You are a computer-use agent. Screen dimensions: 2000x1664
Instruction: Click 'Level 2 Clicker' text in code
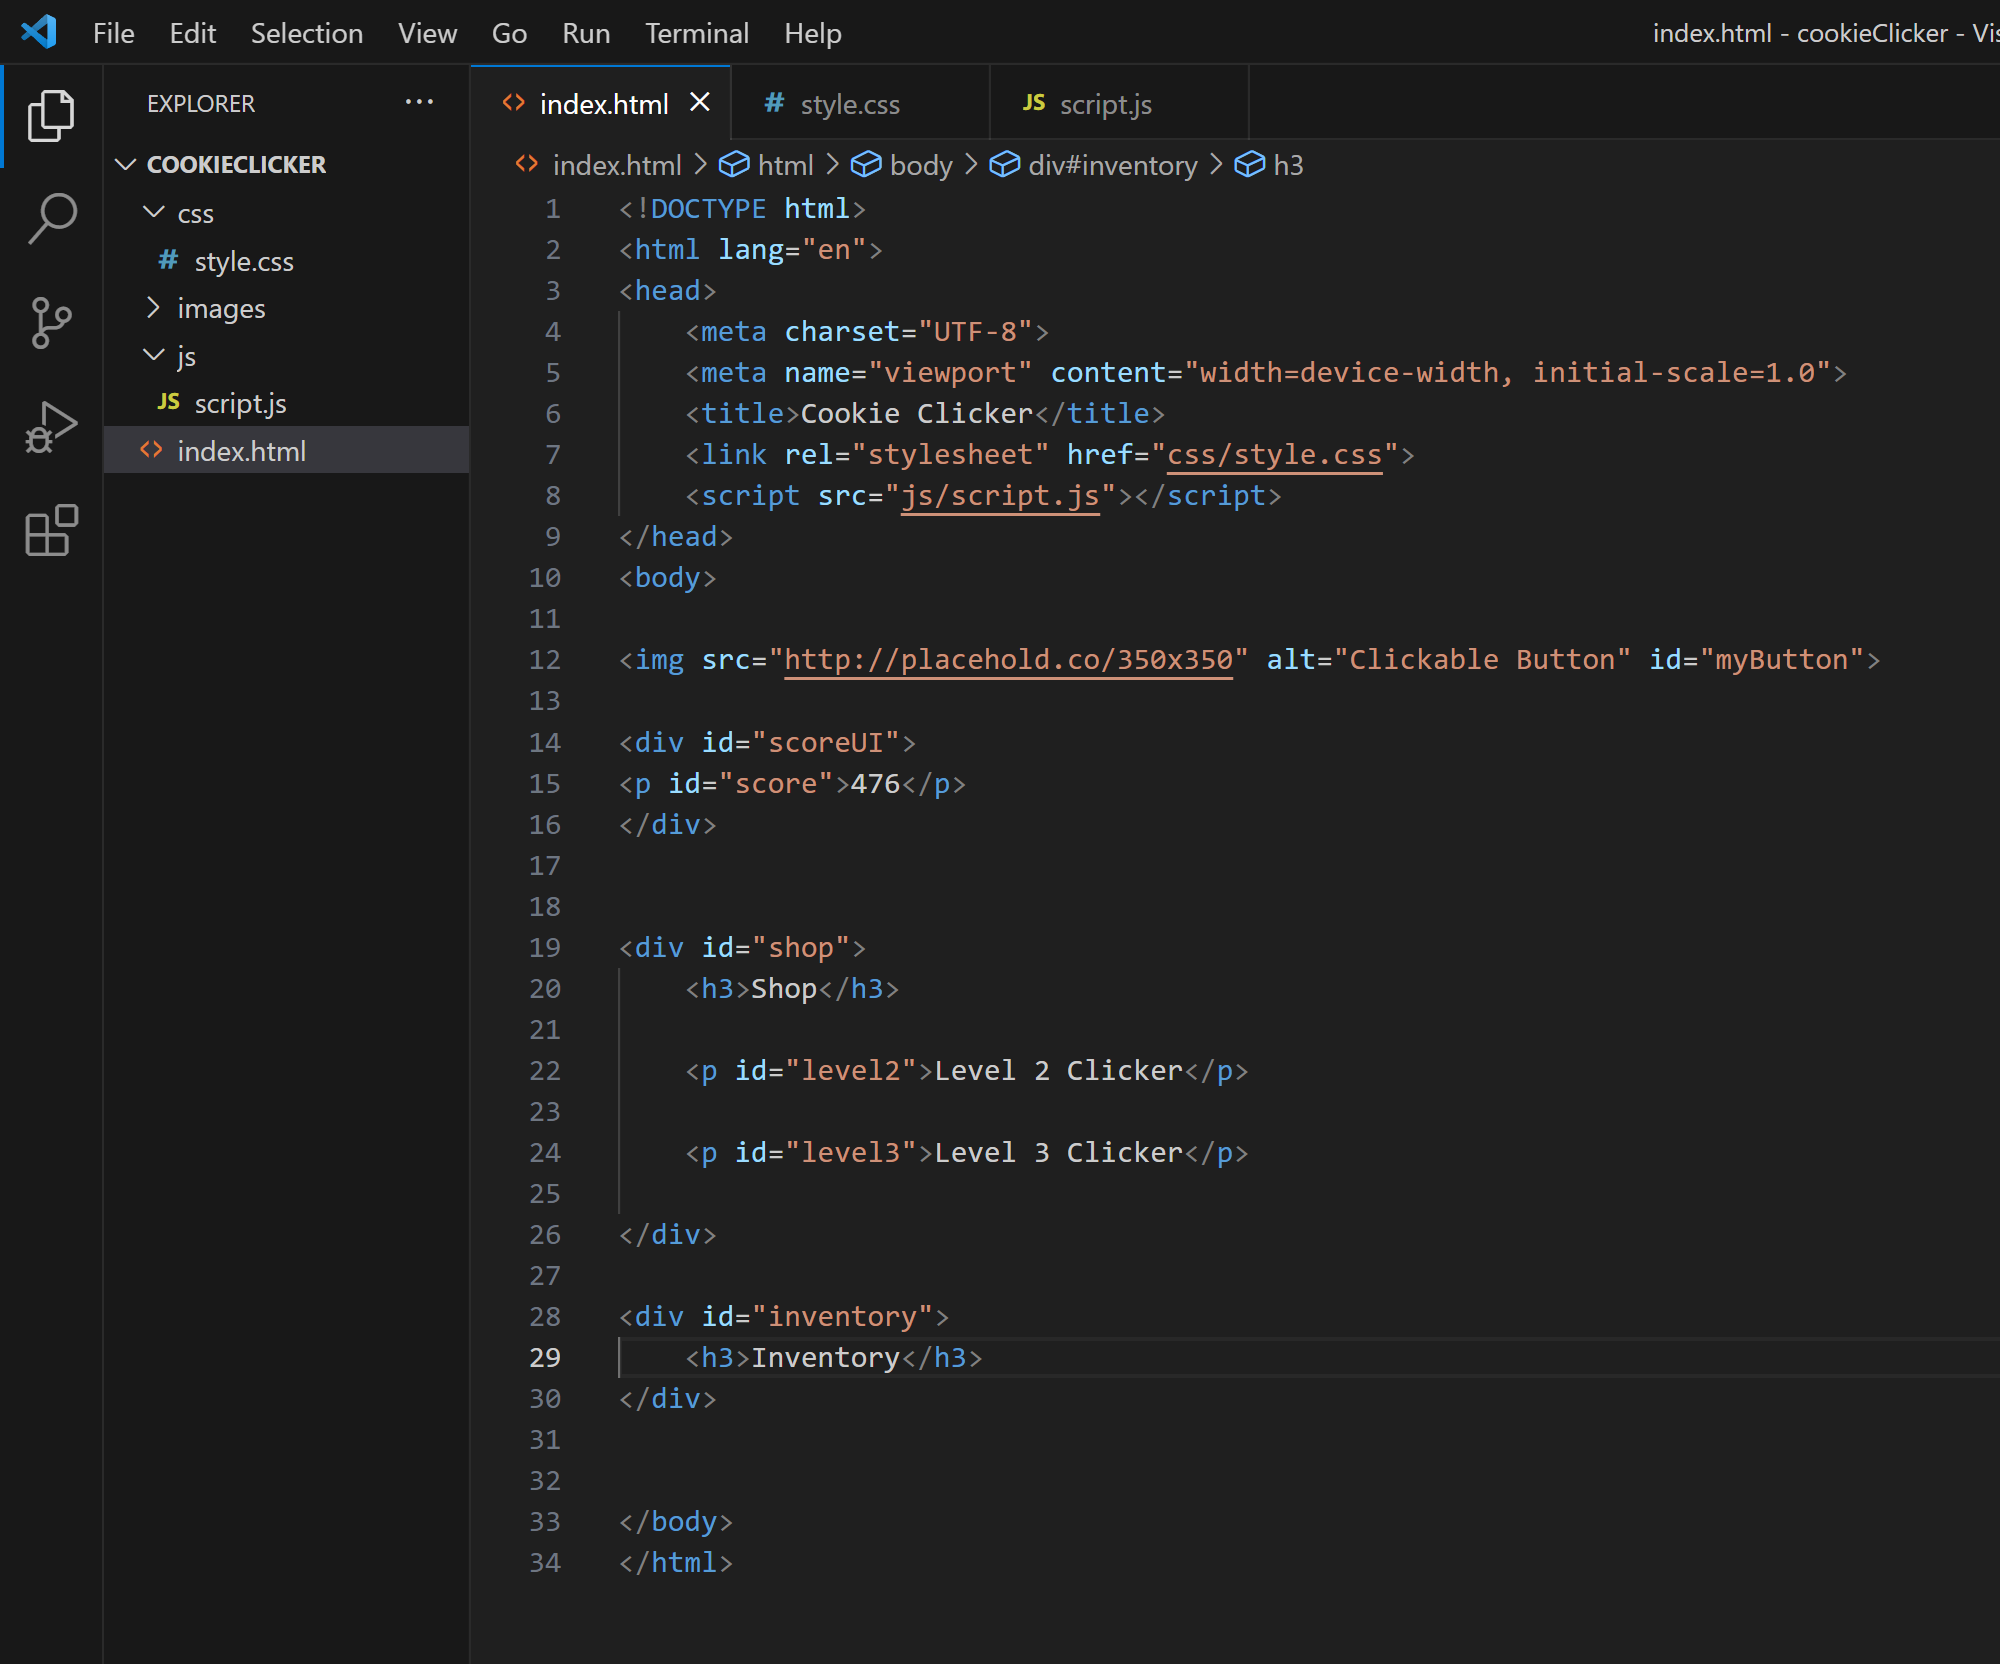coord(1059,1070)
